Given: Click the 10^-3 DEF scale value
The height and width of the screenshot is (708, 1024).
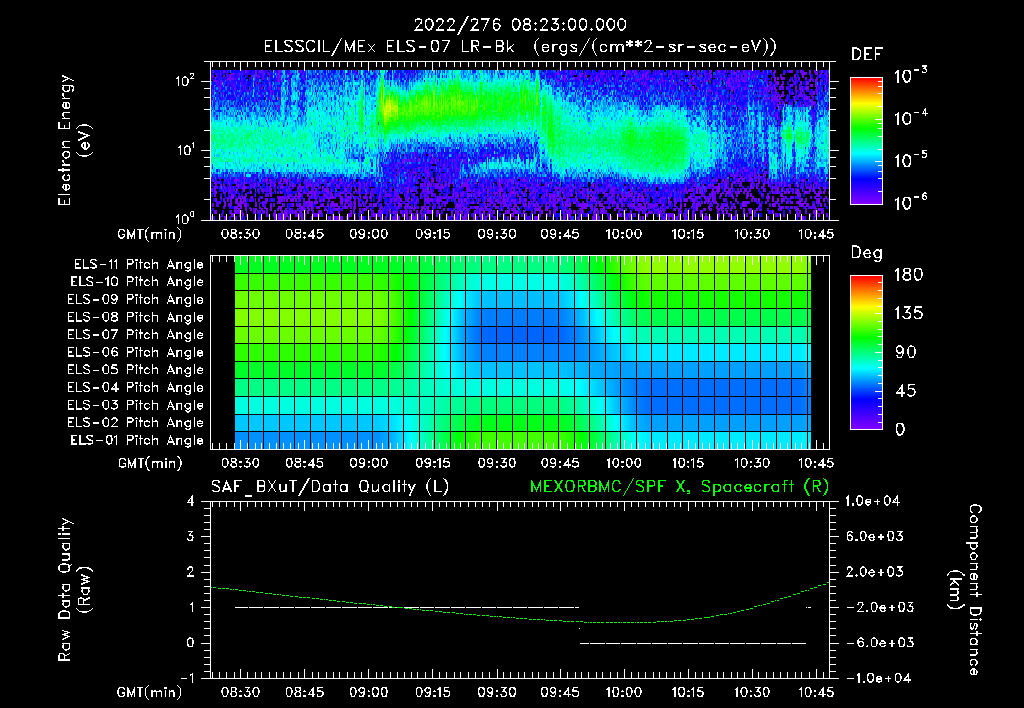Looking at the screenshot, I should pos(910,75).
